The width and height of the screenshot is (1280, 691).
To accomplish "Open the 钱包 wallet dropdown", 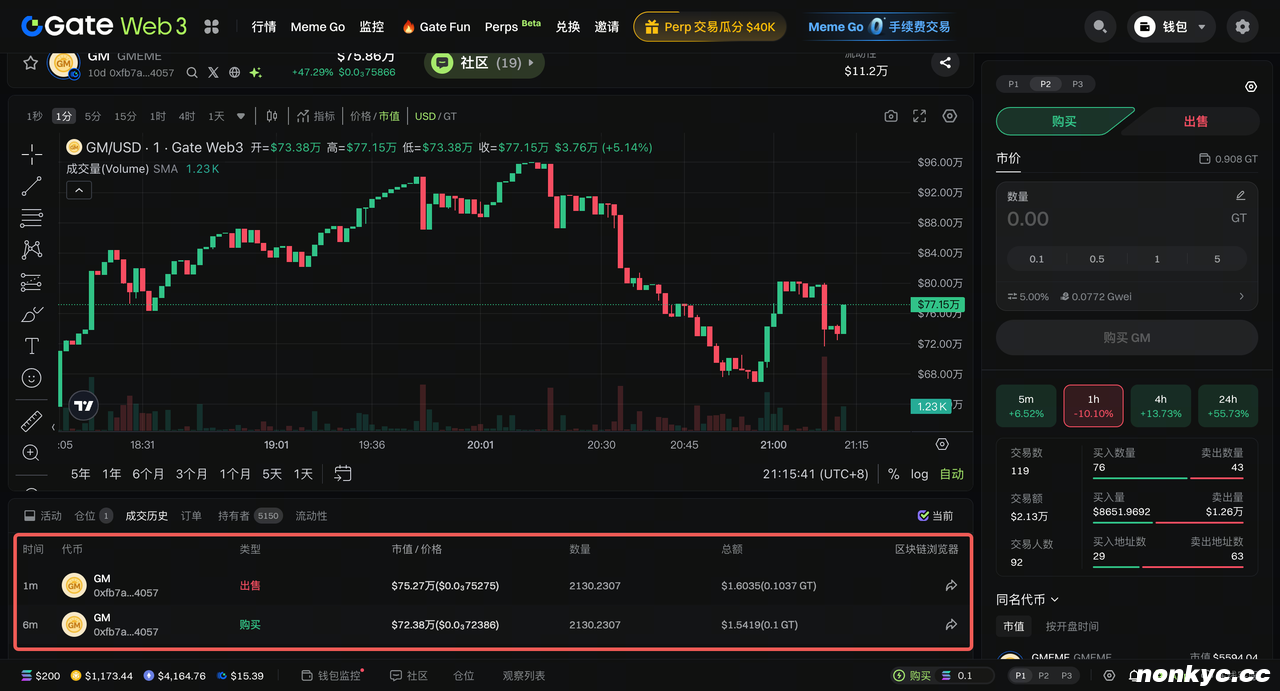I will [1172, 27].
